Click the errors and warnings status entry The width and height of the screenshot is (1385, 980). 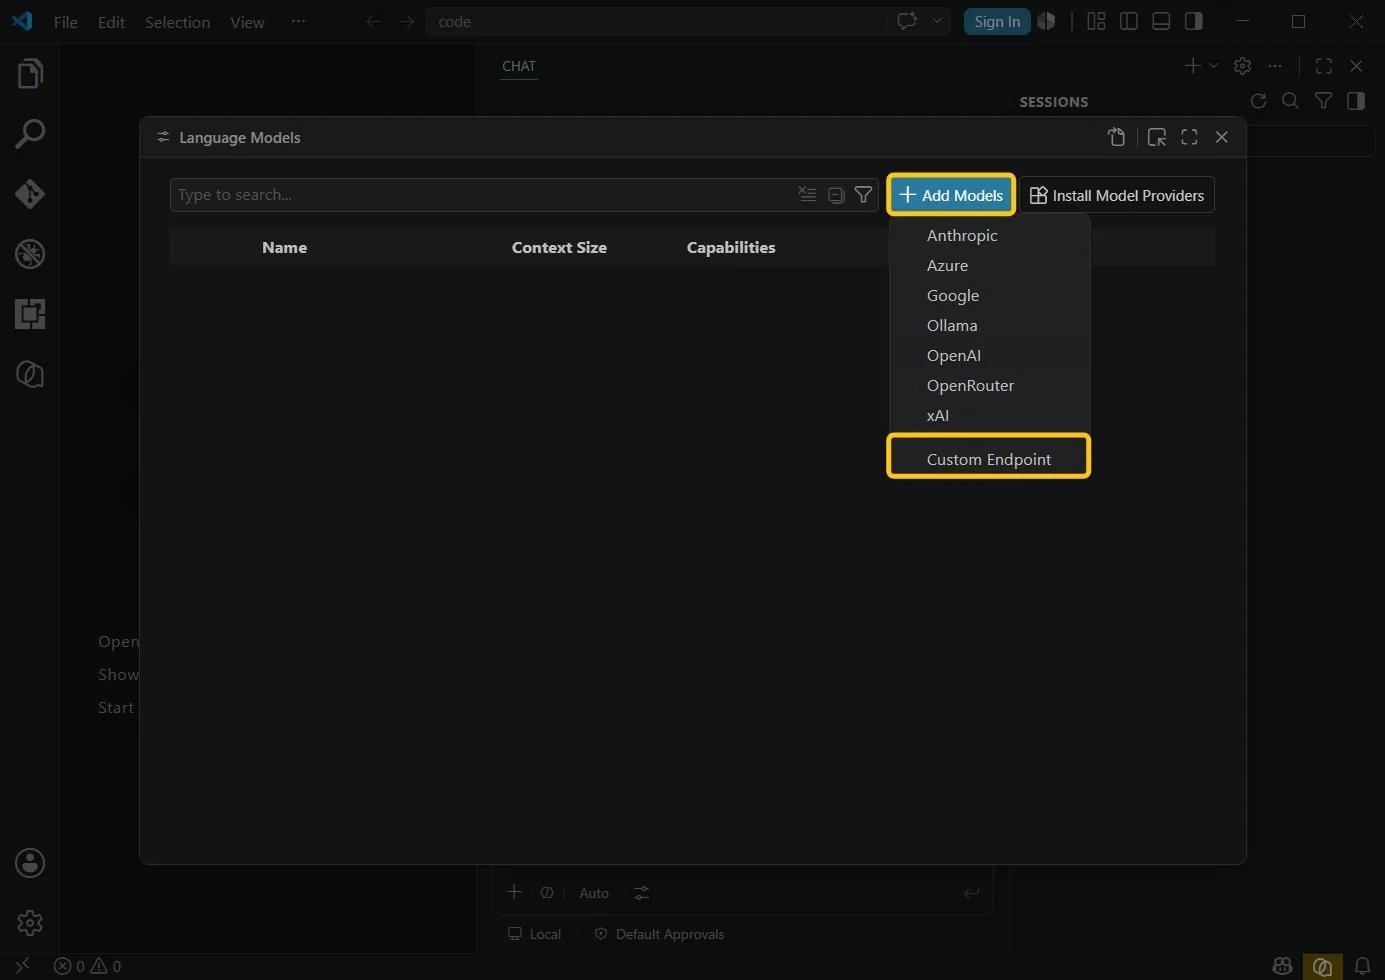point(87,966)
